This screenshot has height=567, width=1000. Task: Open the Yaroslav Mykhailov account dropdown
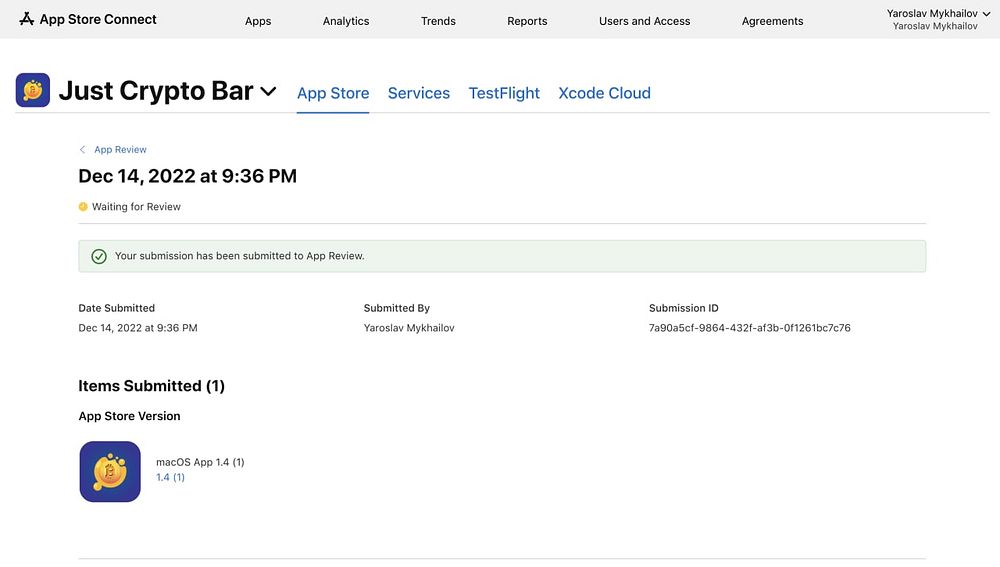coord(938,13)
